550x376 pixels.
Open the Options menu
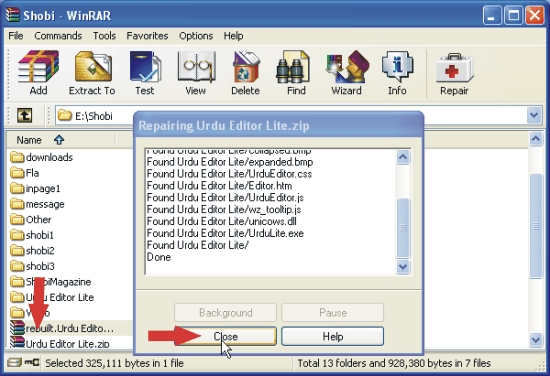[x=196, y=36]
